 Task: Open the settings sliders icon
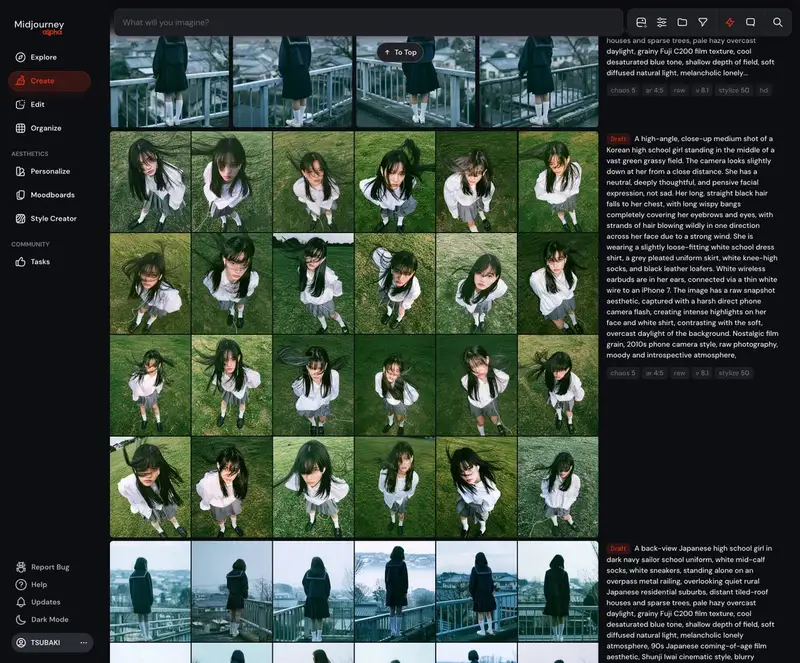662,22
